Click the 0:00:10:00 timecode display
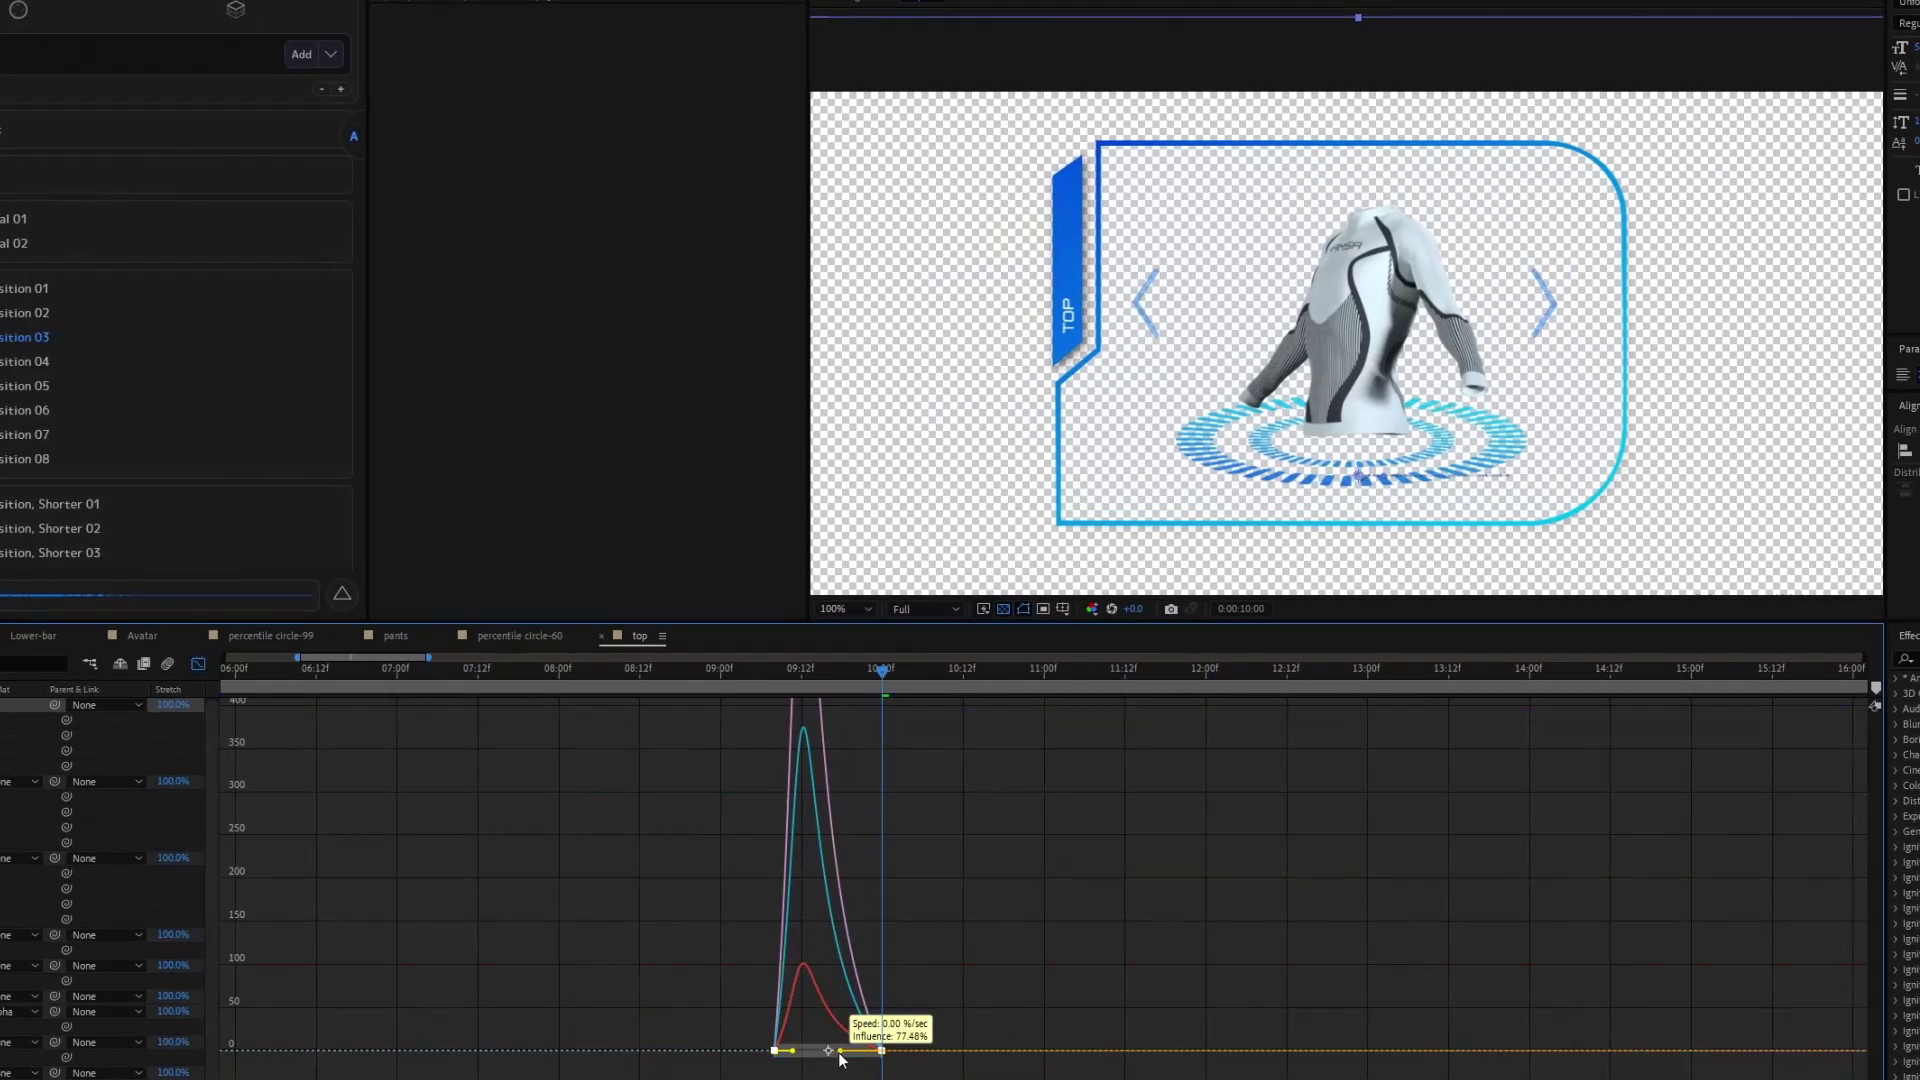Viewport: 1920px width, 1080px height. [1240, 609]
